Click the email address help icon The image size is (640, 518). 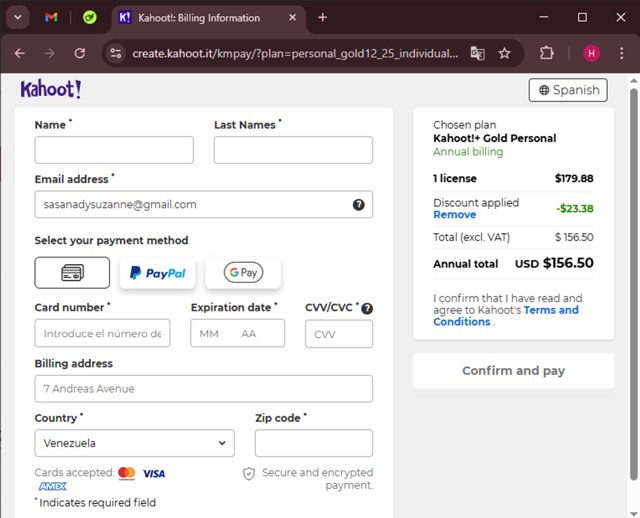(x=358, y=205)
